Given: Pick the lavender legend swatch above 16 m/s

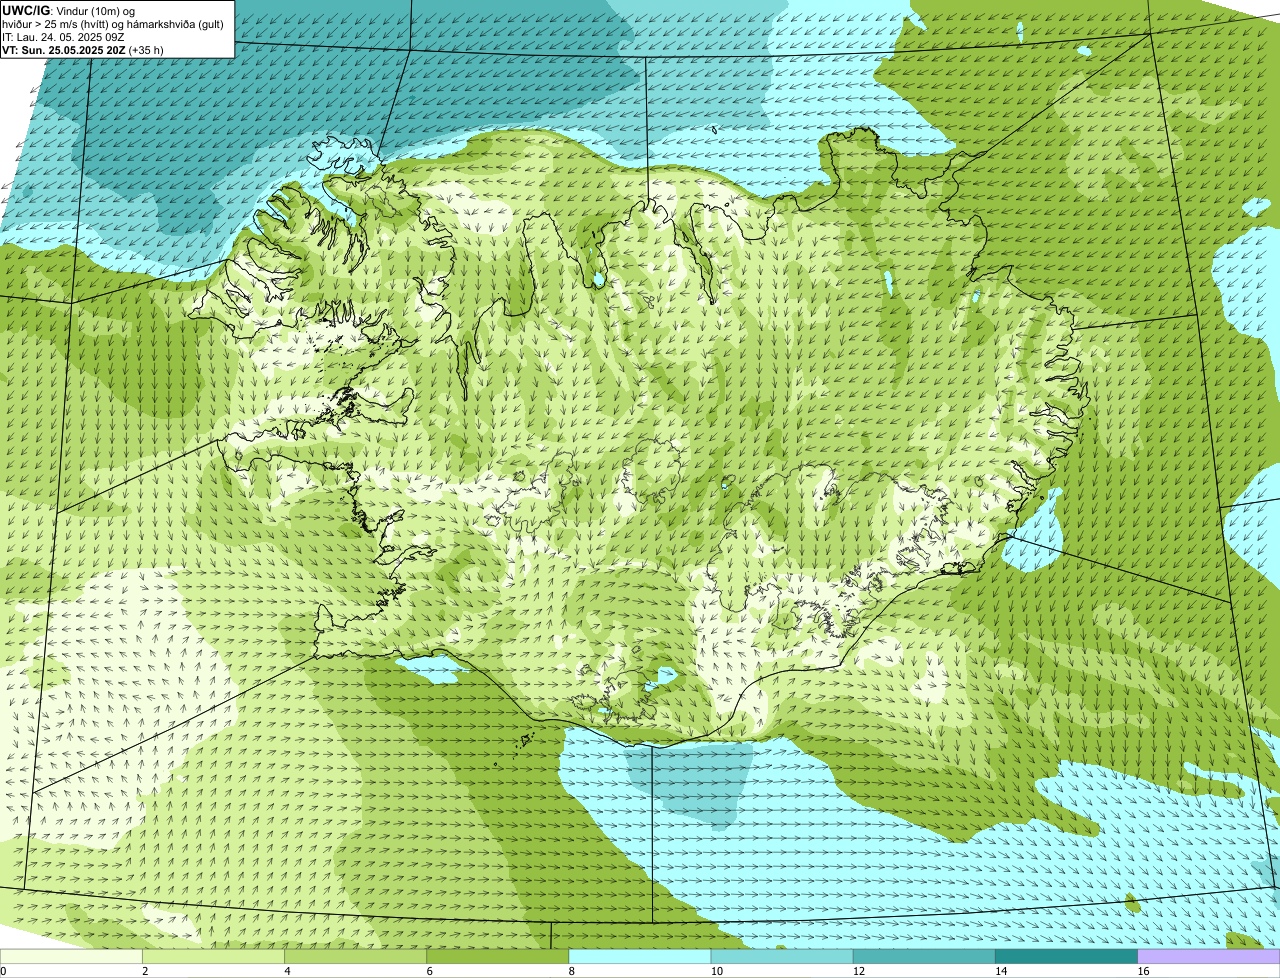Looking at the screenshot, I should 1208,956.
